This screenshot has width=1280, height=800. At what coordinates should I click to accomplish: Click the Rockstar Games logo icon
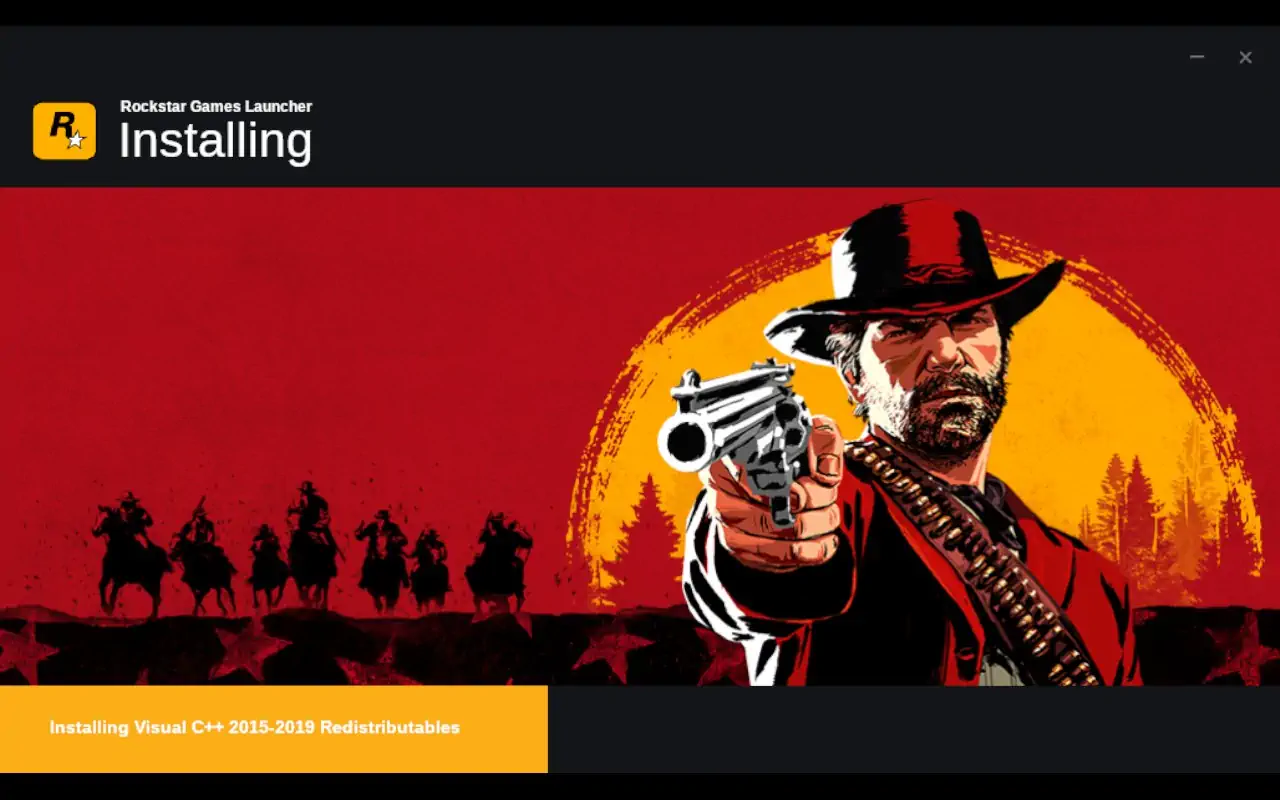[64, 131]
